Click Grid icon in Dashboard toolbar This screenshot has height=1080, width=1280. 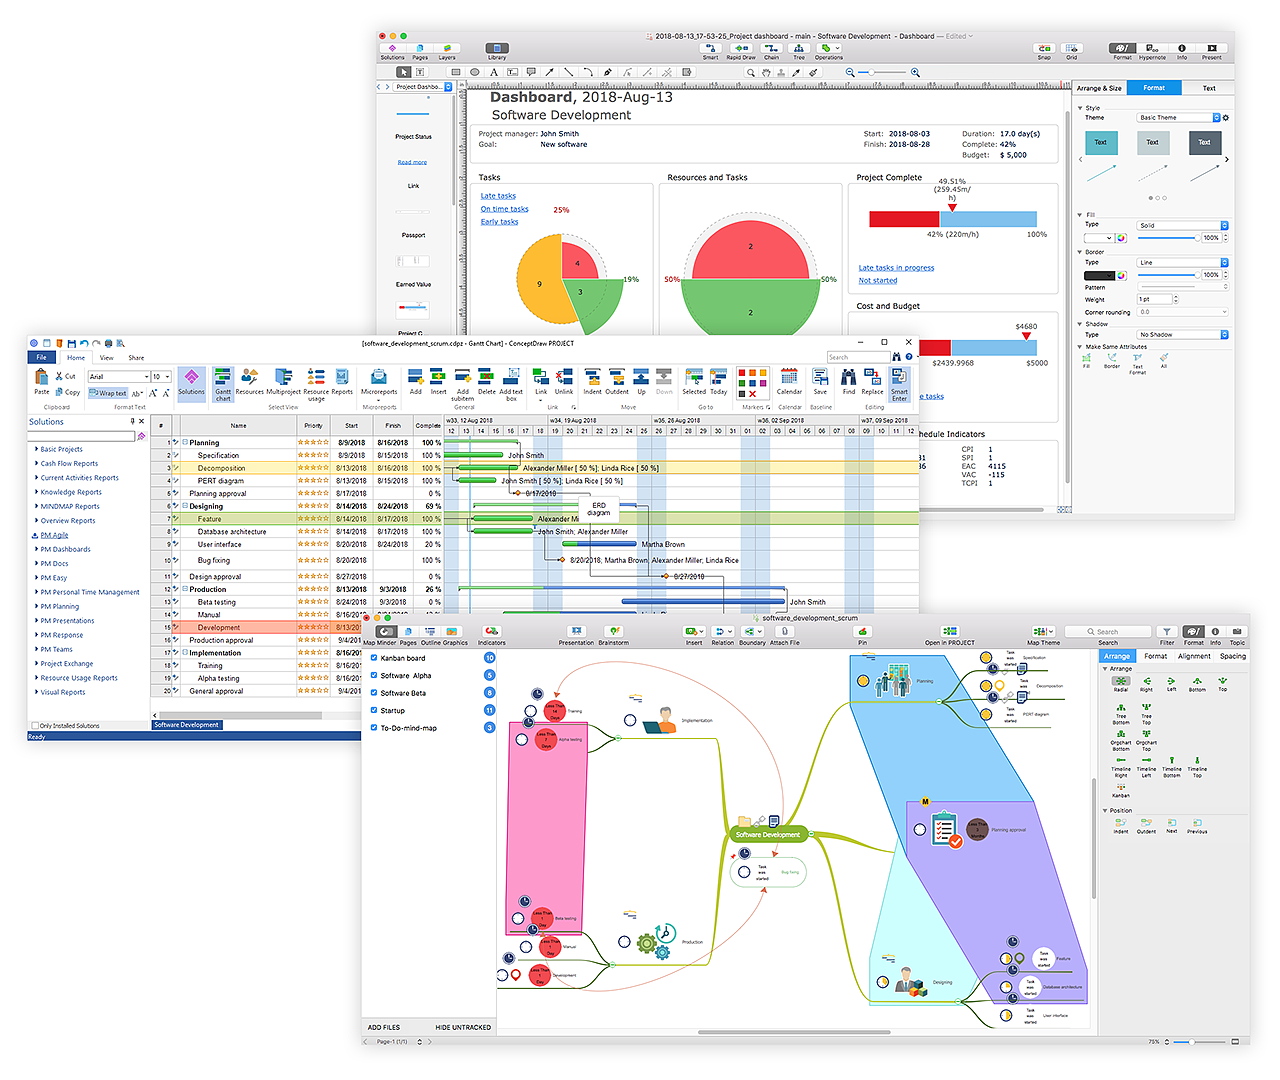click(1072, 48)
